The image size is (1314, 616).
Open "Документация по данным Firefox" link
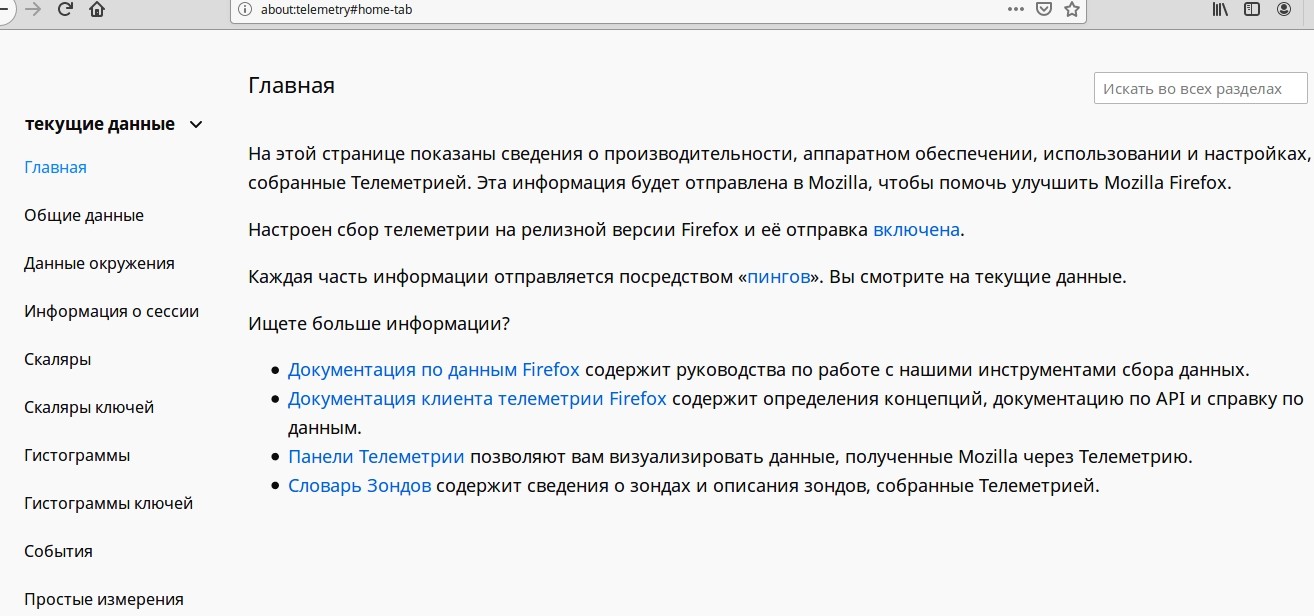(434, 369)
